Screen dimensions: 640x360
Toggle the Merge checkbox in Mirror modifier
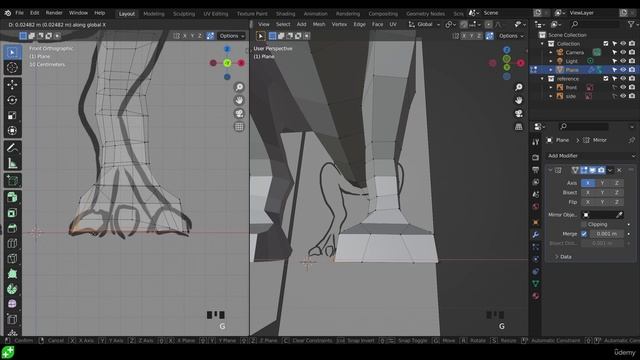pyautogui.click(x=584, y=234)
